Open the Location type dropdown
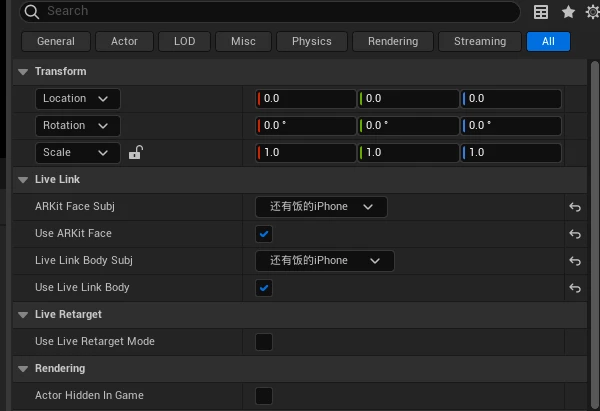 [77, 99]
